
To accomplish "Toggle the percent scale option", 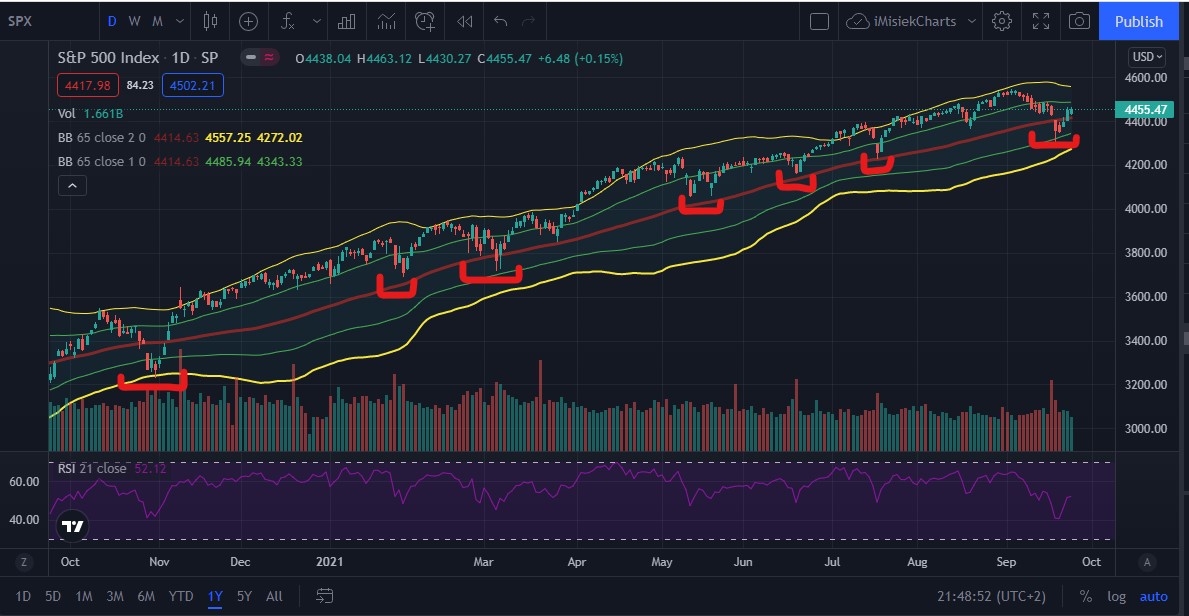I will 1086,596.
